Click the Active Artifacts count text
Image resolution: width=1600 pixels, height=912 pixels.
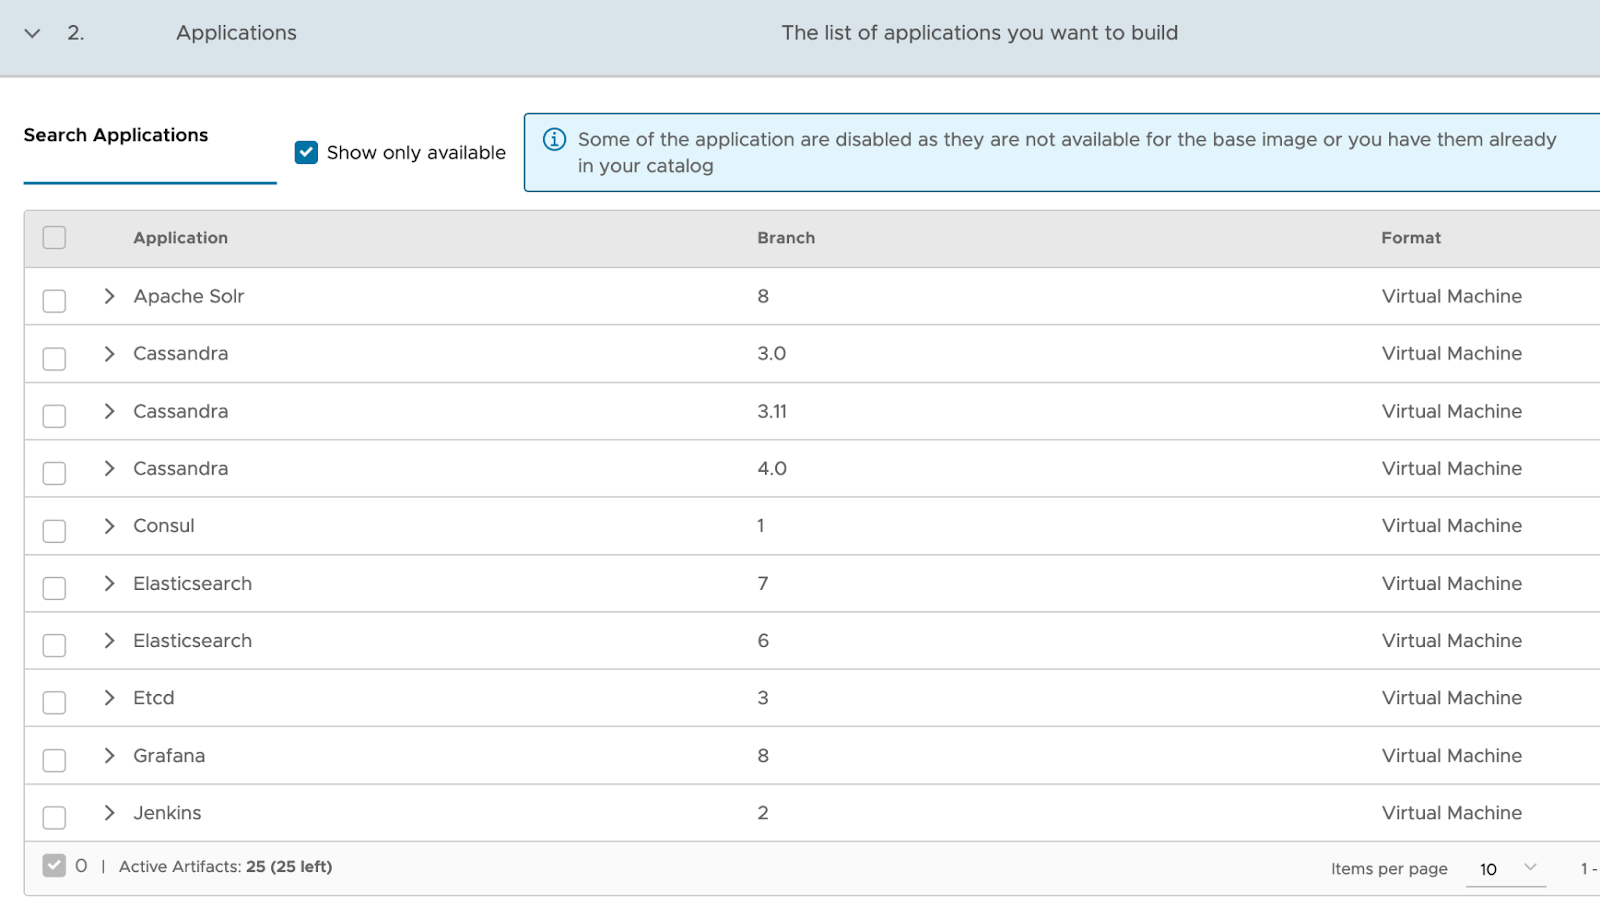pyautogui.click(x=225, y=866)
